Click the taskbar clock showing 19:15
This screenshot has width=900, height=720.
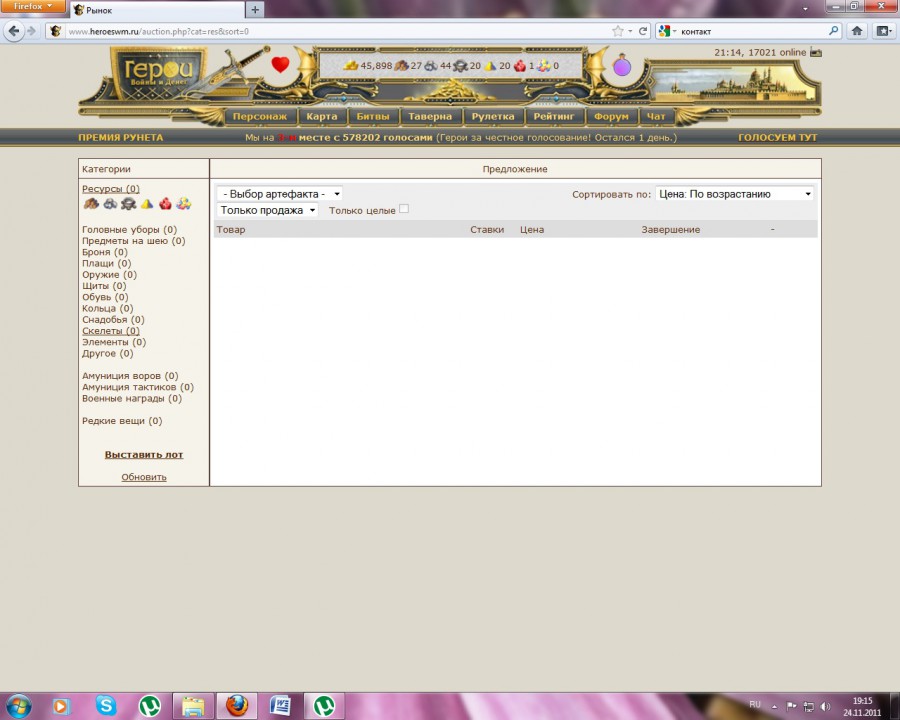click(862, 706)
